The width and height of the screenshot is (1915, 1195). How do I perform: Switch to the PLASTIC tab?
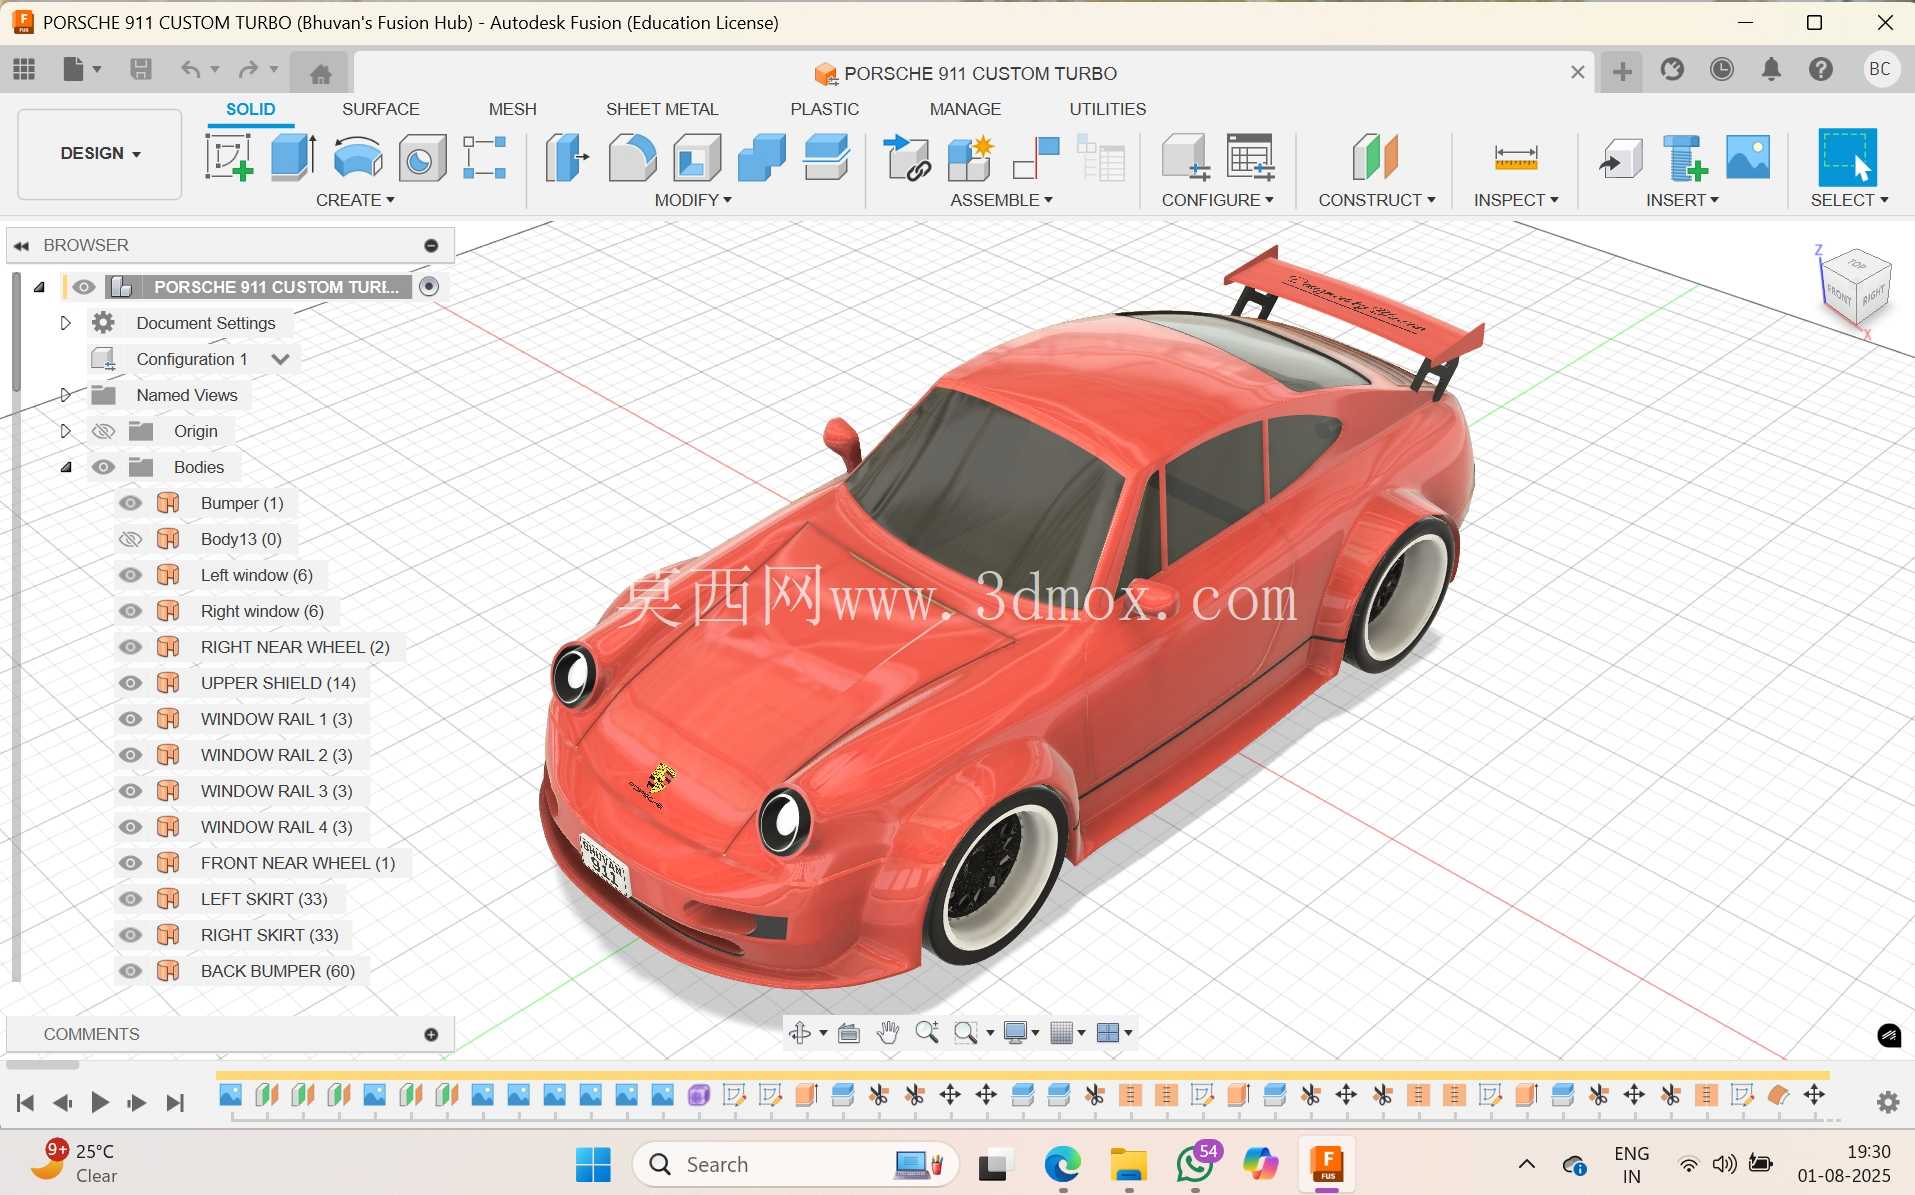tap(825, 109)
